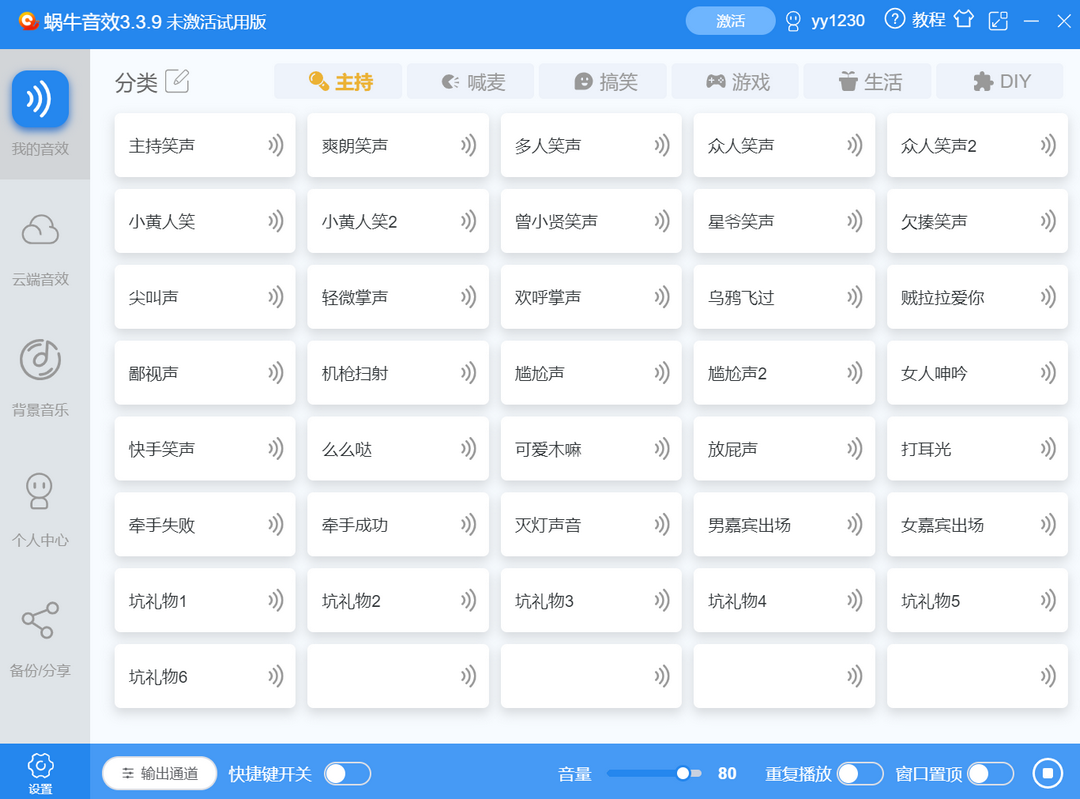
Task: Click the 激活 activation button
Action: click(731, 20)
